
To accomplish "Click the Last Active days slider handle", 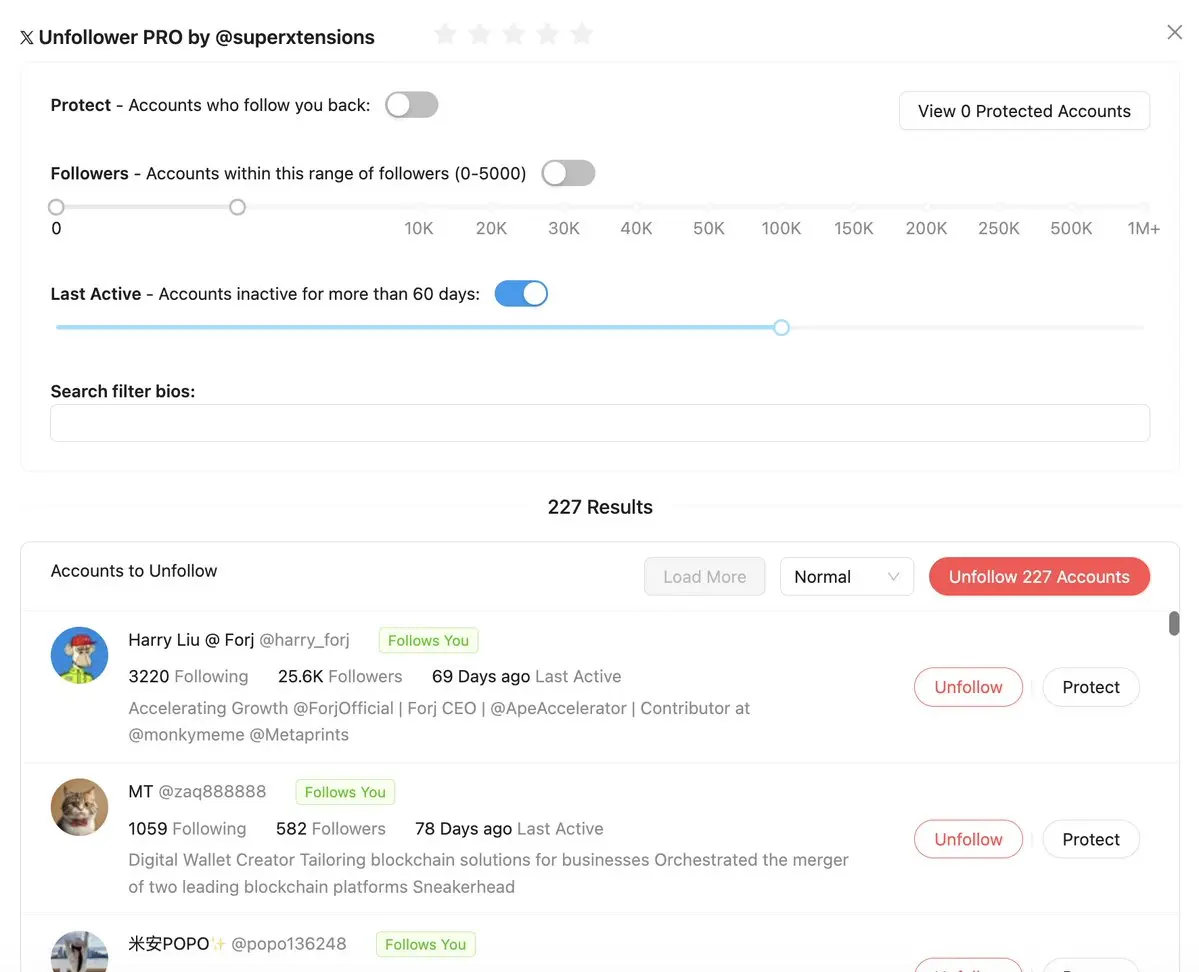I will 782,328.
